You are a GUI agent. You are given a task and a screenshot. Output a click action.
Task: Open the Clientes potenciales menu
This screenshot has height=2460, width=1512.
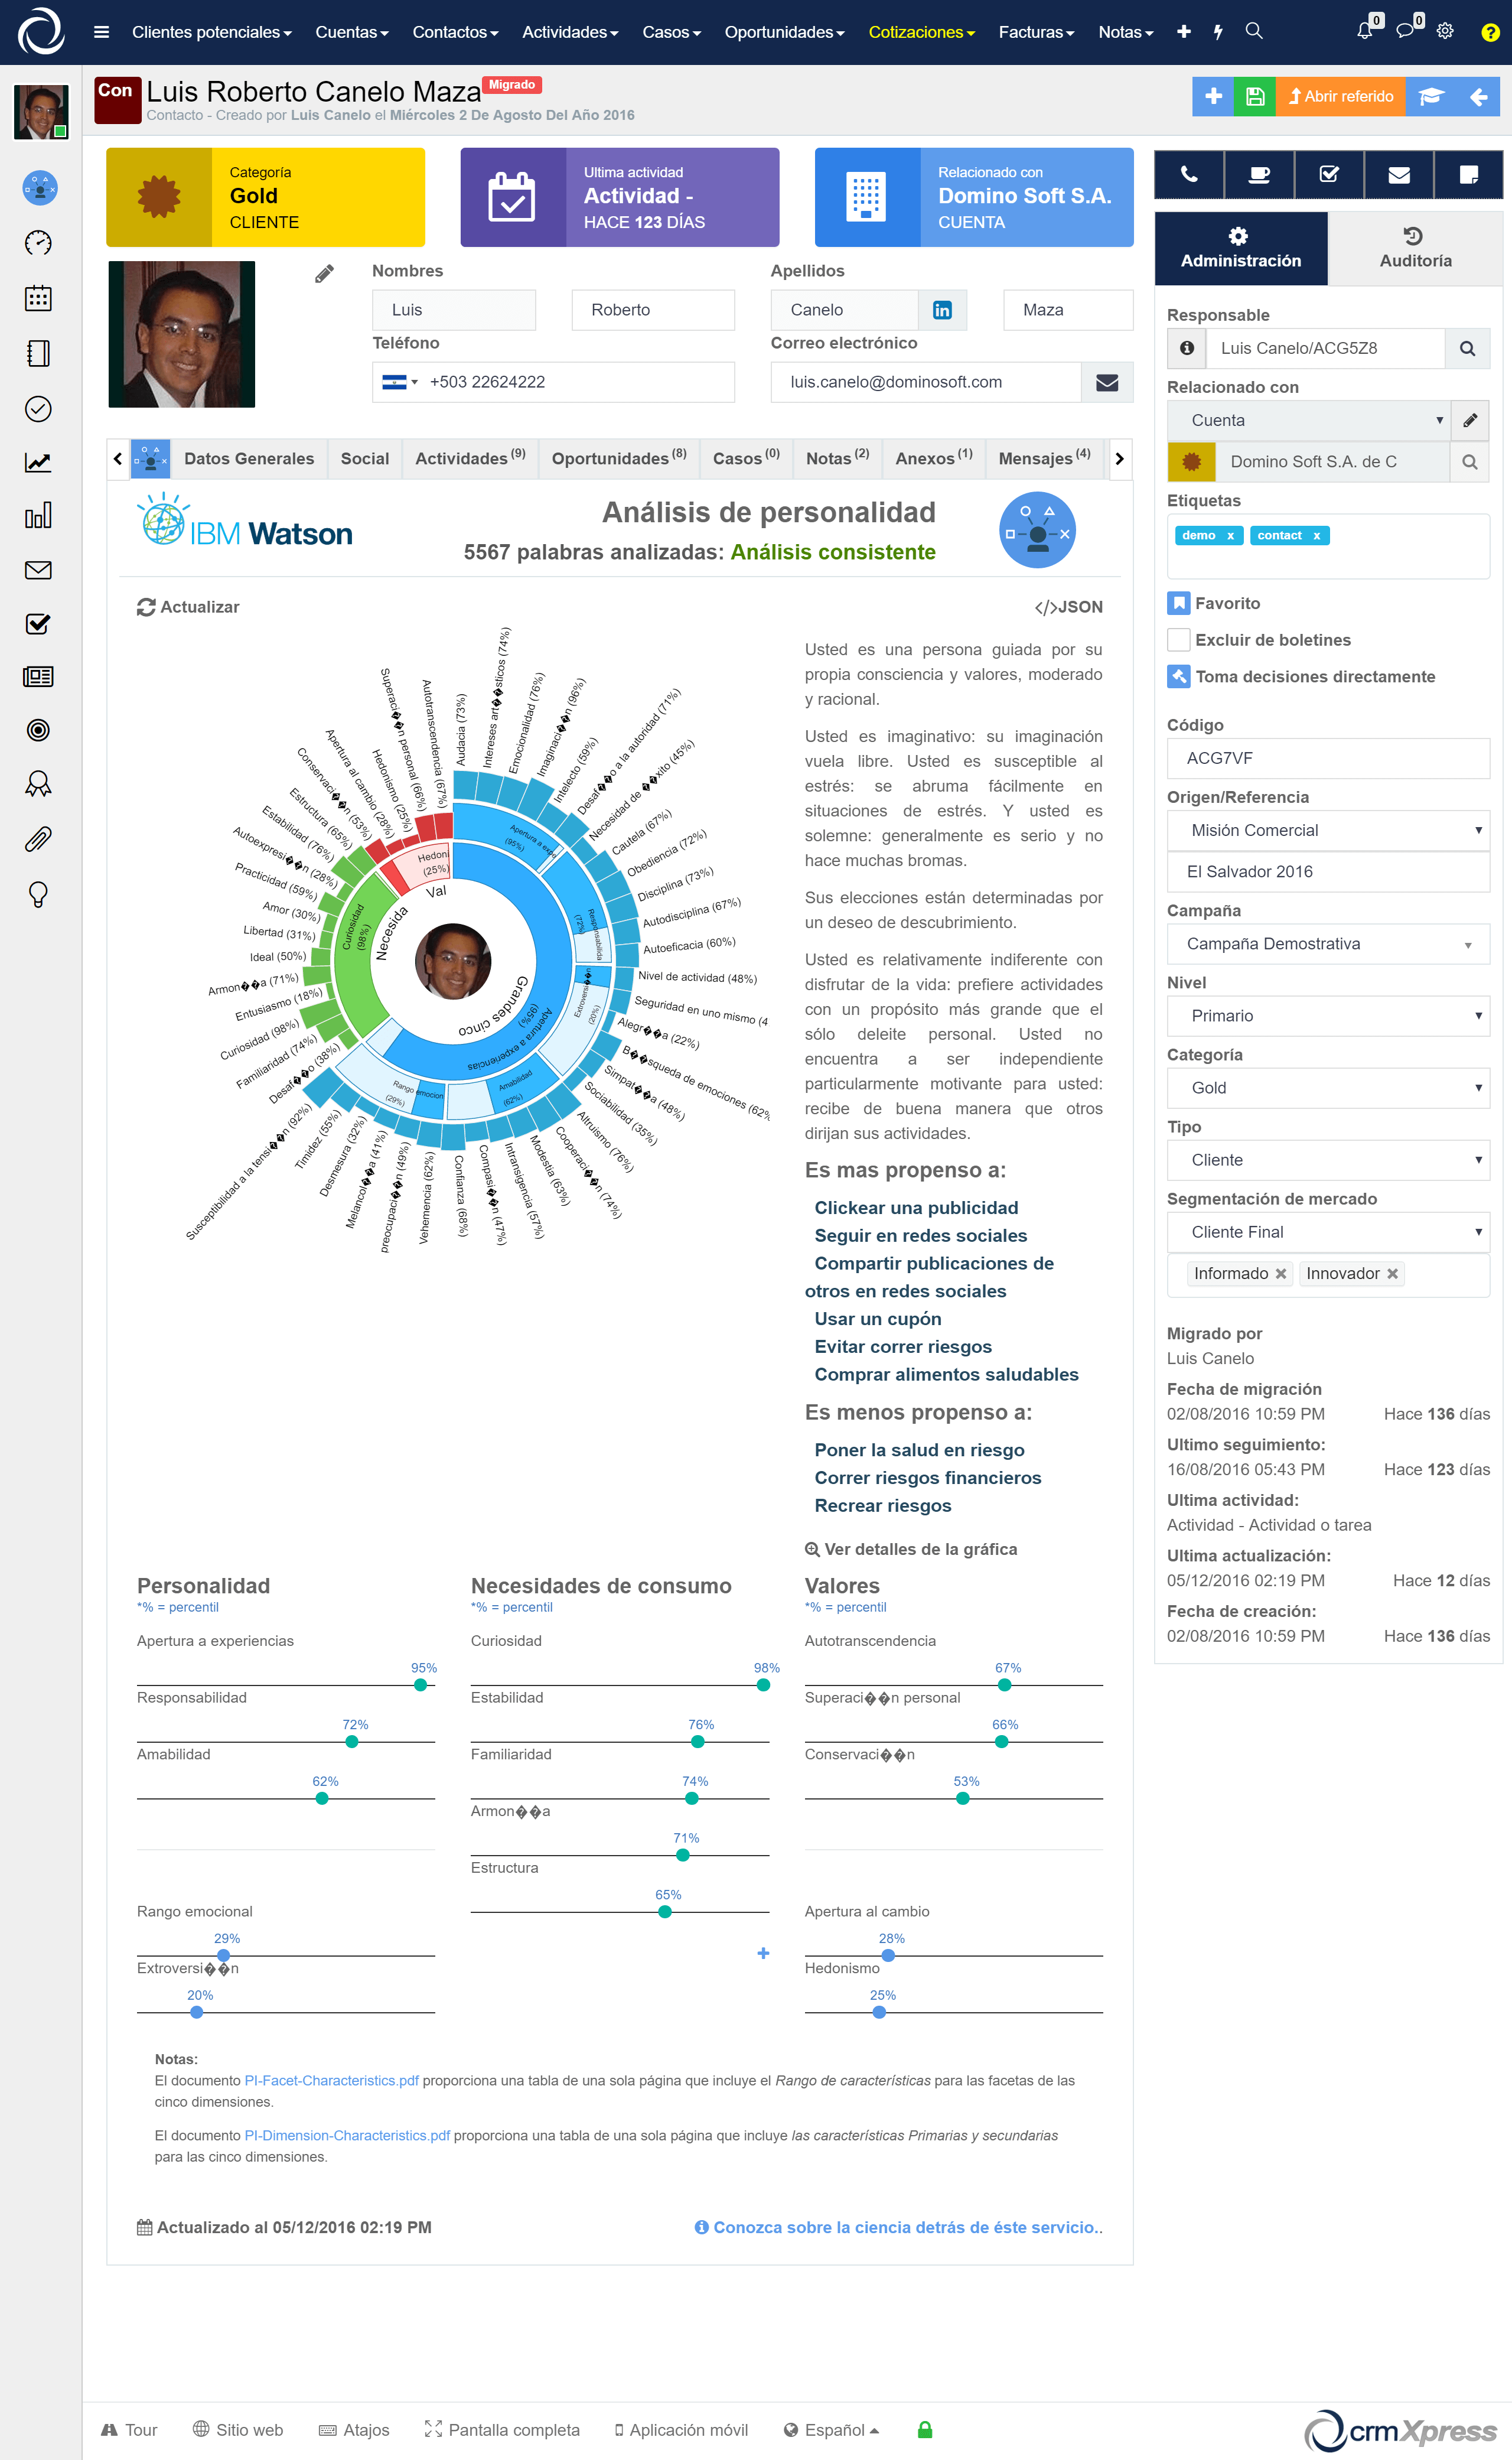click(x=212, y=32)
